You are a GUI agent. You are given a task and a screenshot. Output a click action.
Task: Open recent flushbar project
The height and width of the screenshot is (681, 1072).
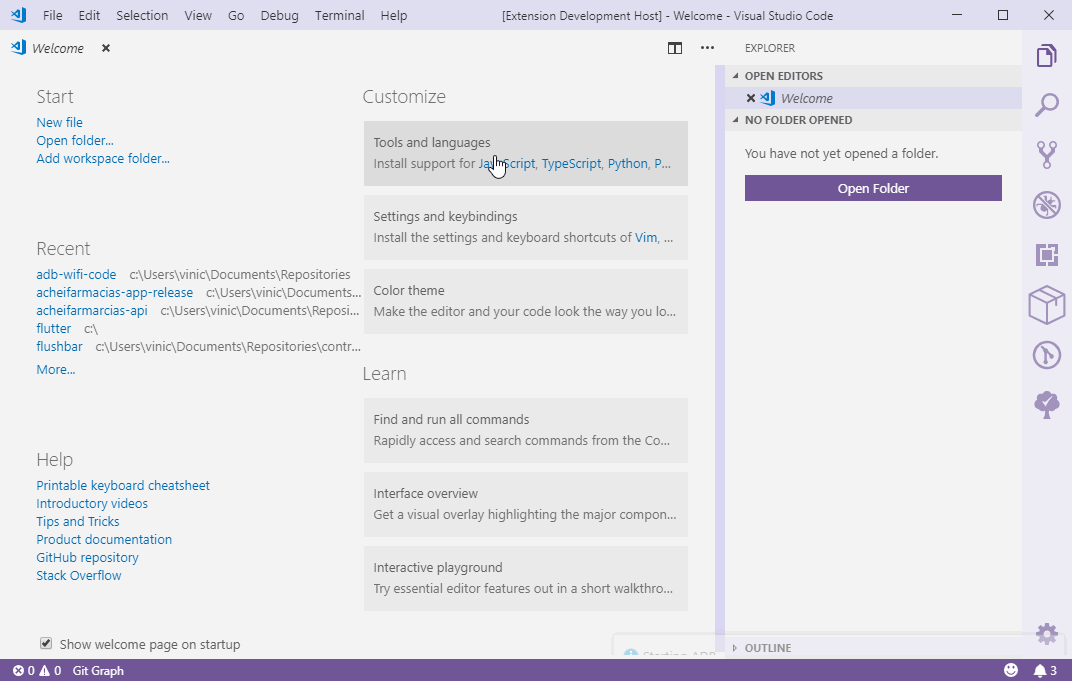pos(59,347)
